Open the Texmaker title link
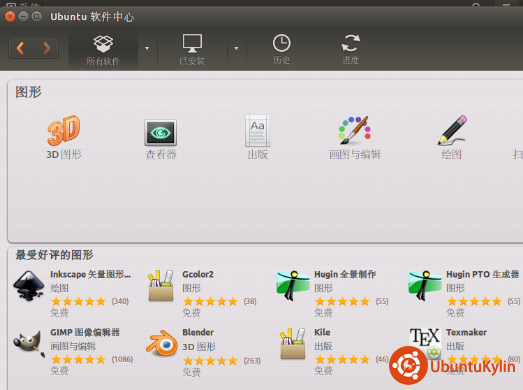 [466, 333]
